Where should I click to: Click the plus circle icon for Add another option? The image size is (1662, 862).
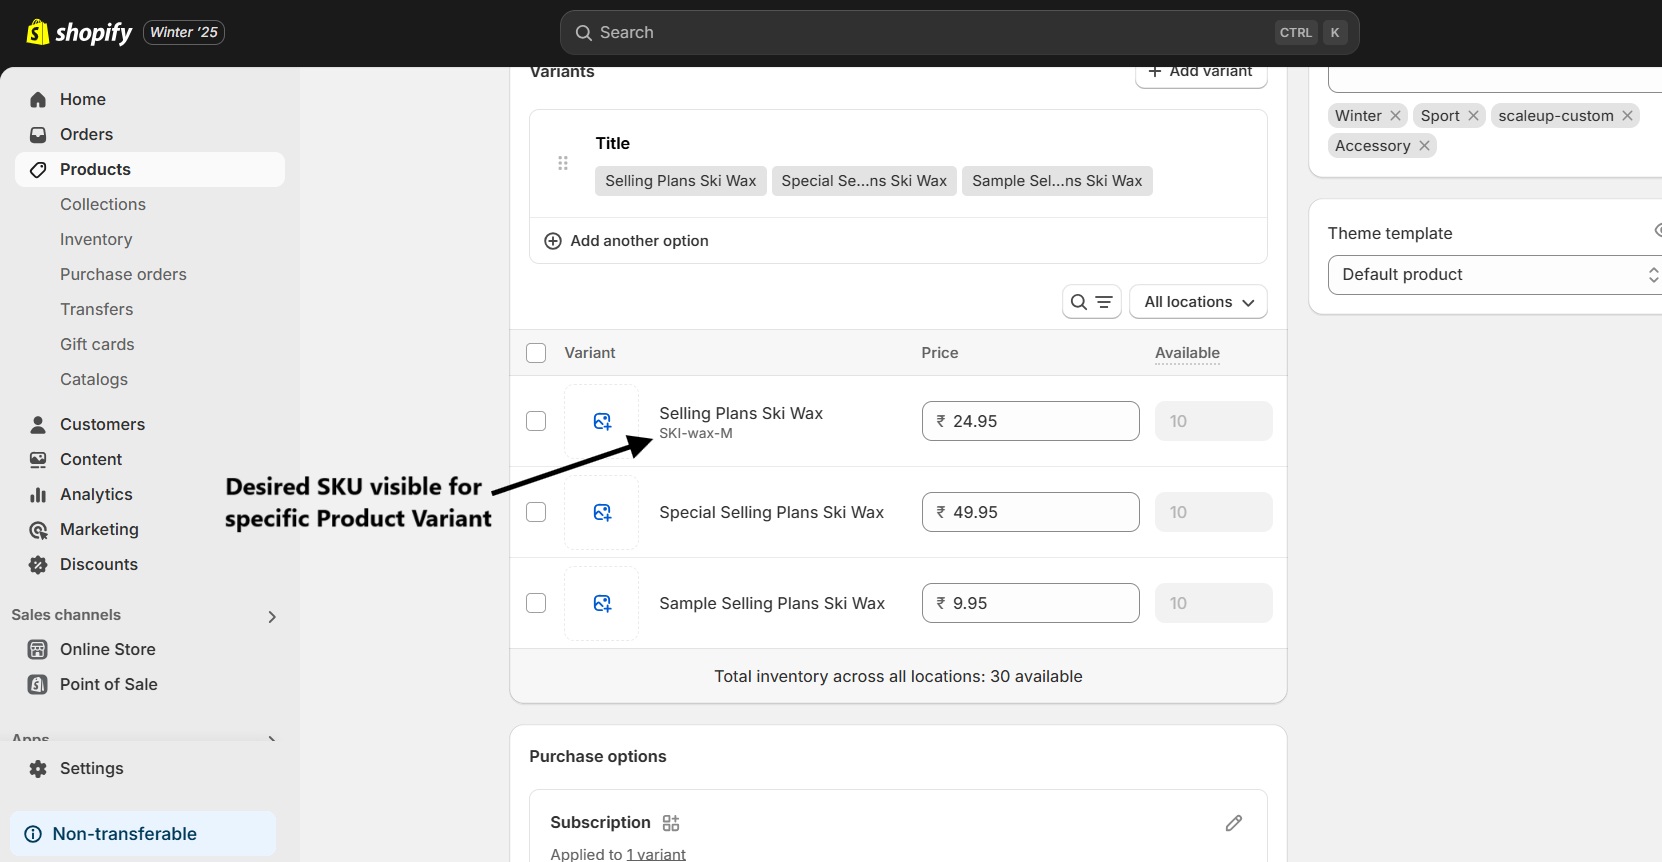click(552, 241)
